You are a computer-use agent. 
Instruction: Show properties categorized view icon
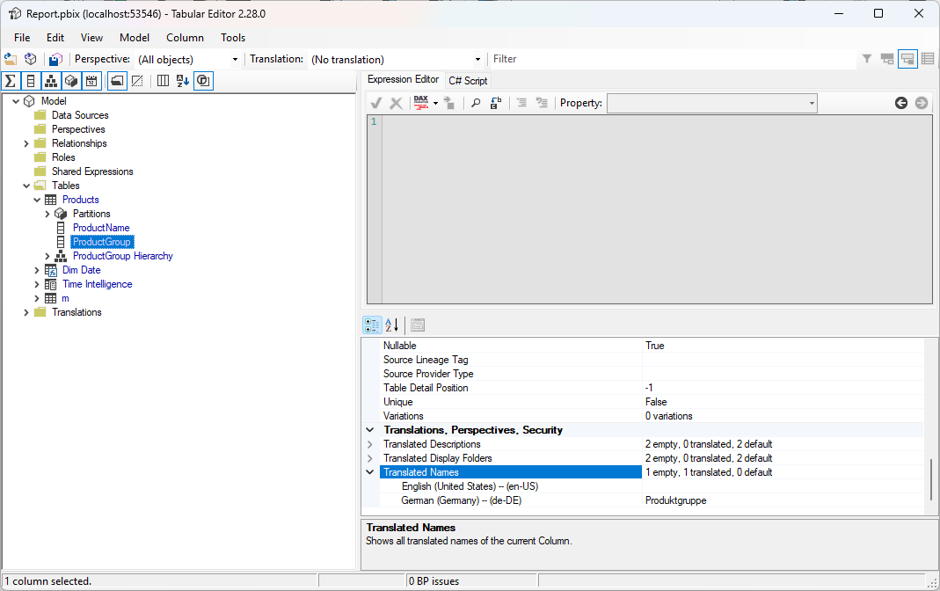tap(372, 325)
